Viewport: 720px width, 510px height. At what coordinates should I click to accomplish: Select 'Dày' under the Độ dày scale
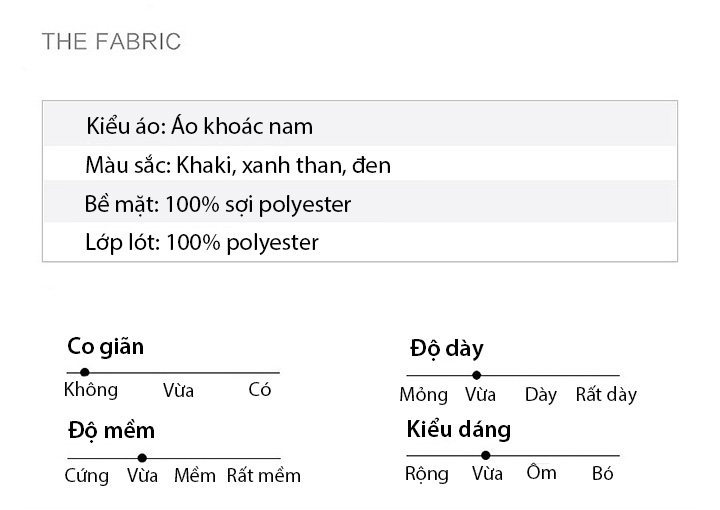click(540, 395)
